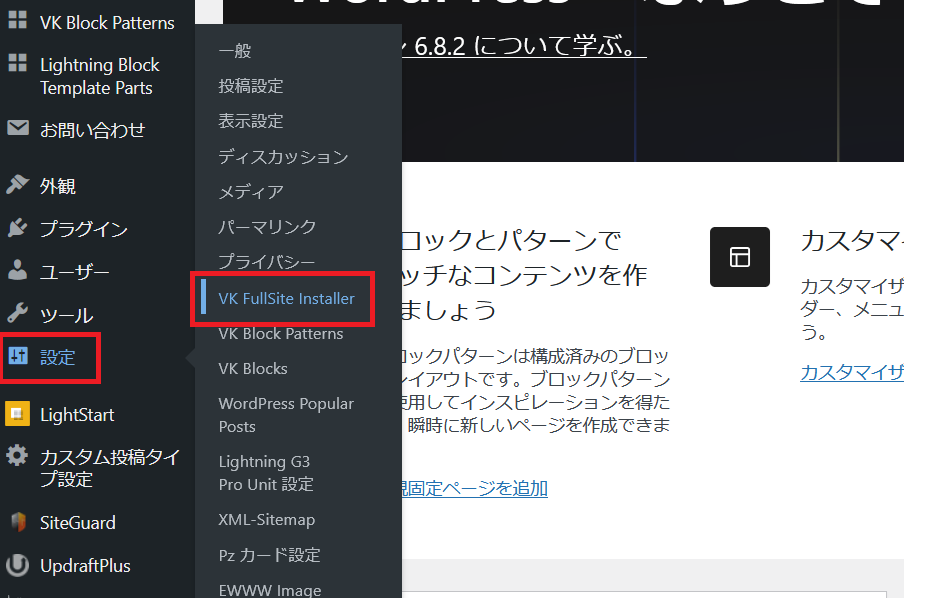Screen dimensions: 936x598
Task: Open EWWW Image settings entry
Action: pyautogui.click(x=270, y=590)
